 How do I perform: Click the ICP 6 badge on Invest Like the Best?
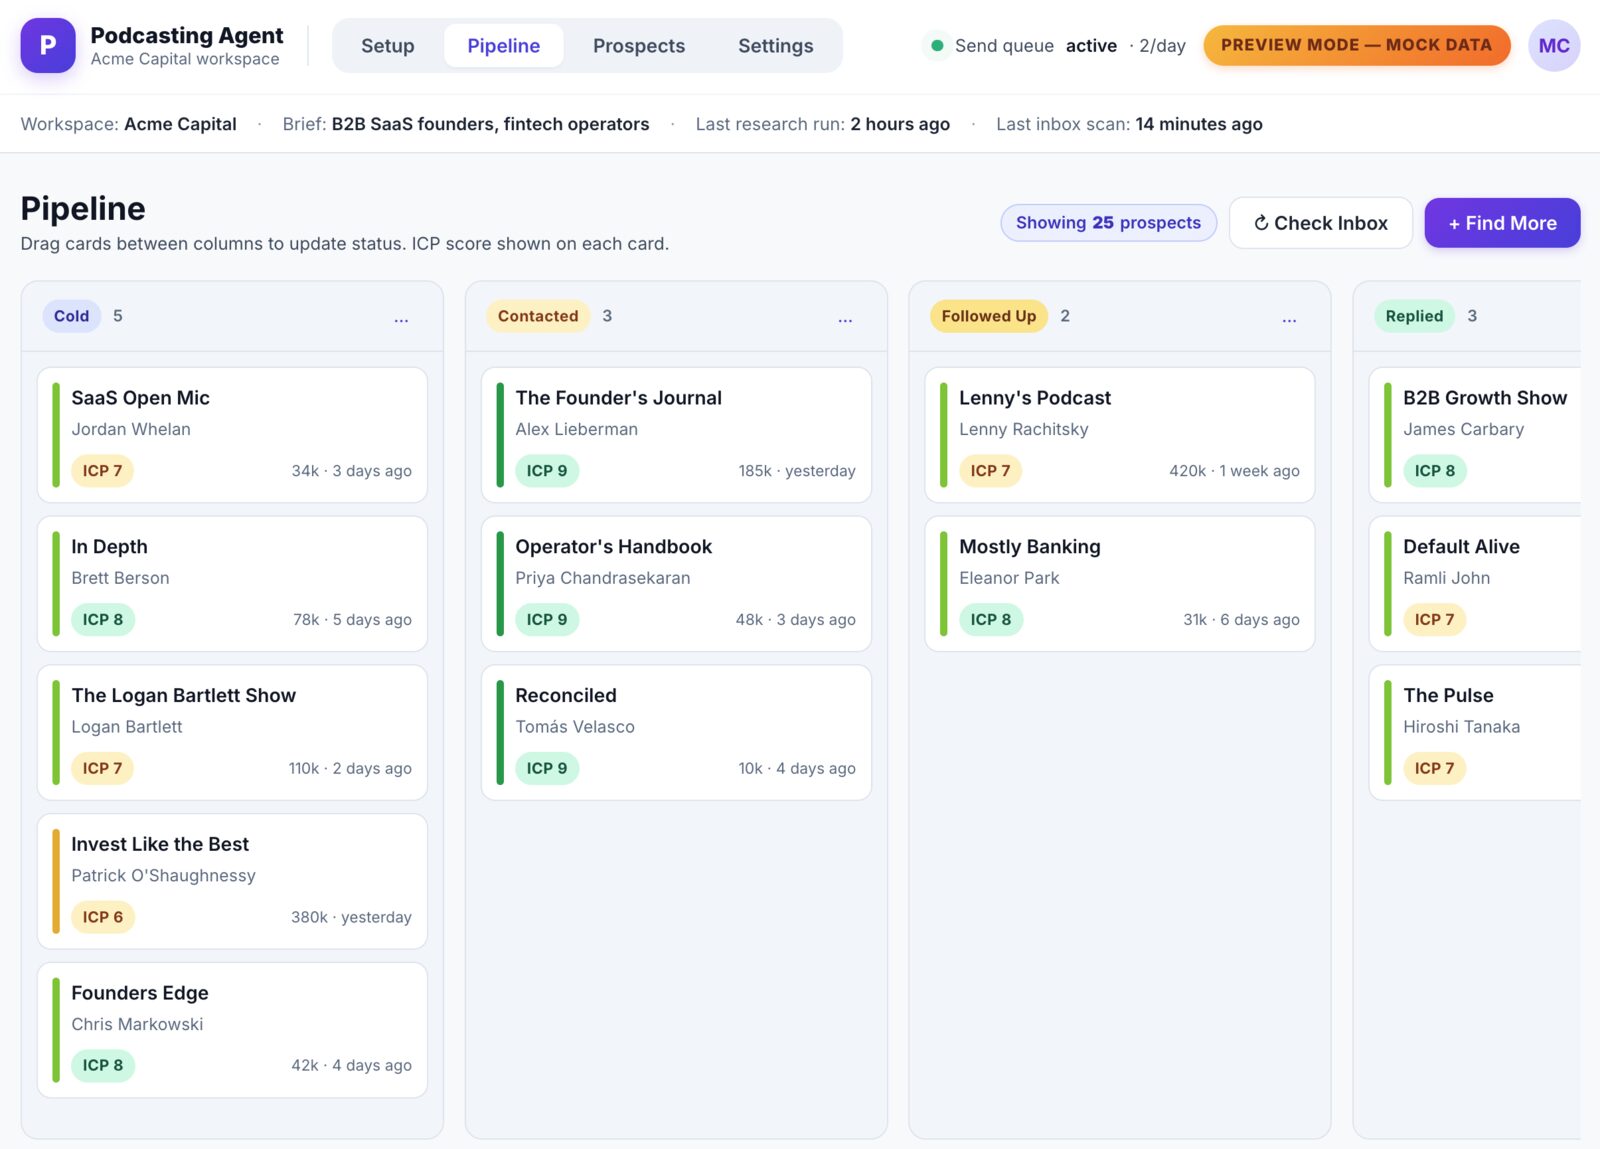click(x=102, y=917)
